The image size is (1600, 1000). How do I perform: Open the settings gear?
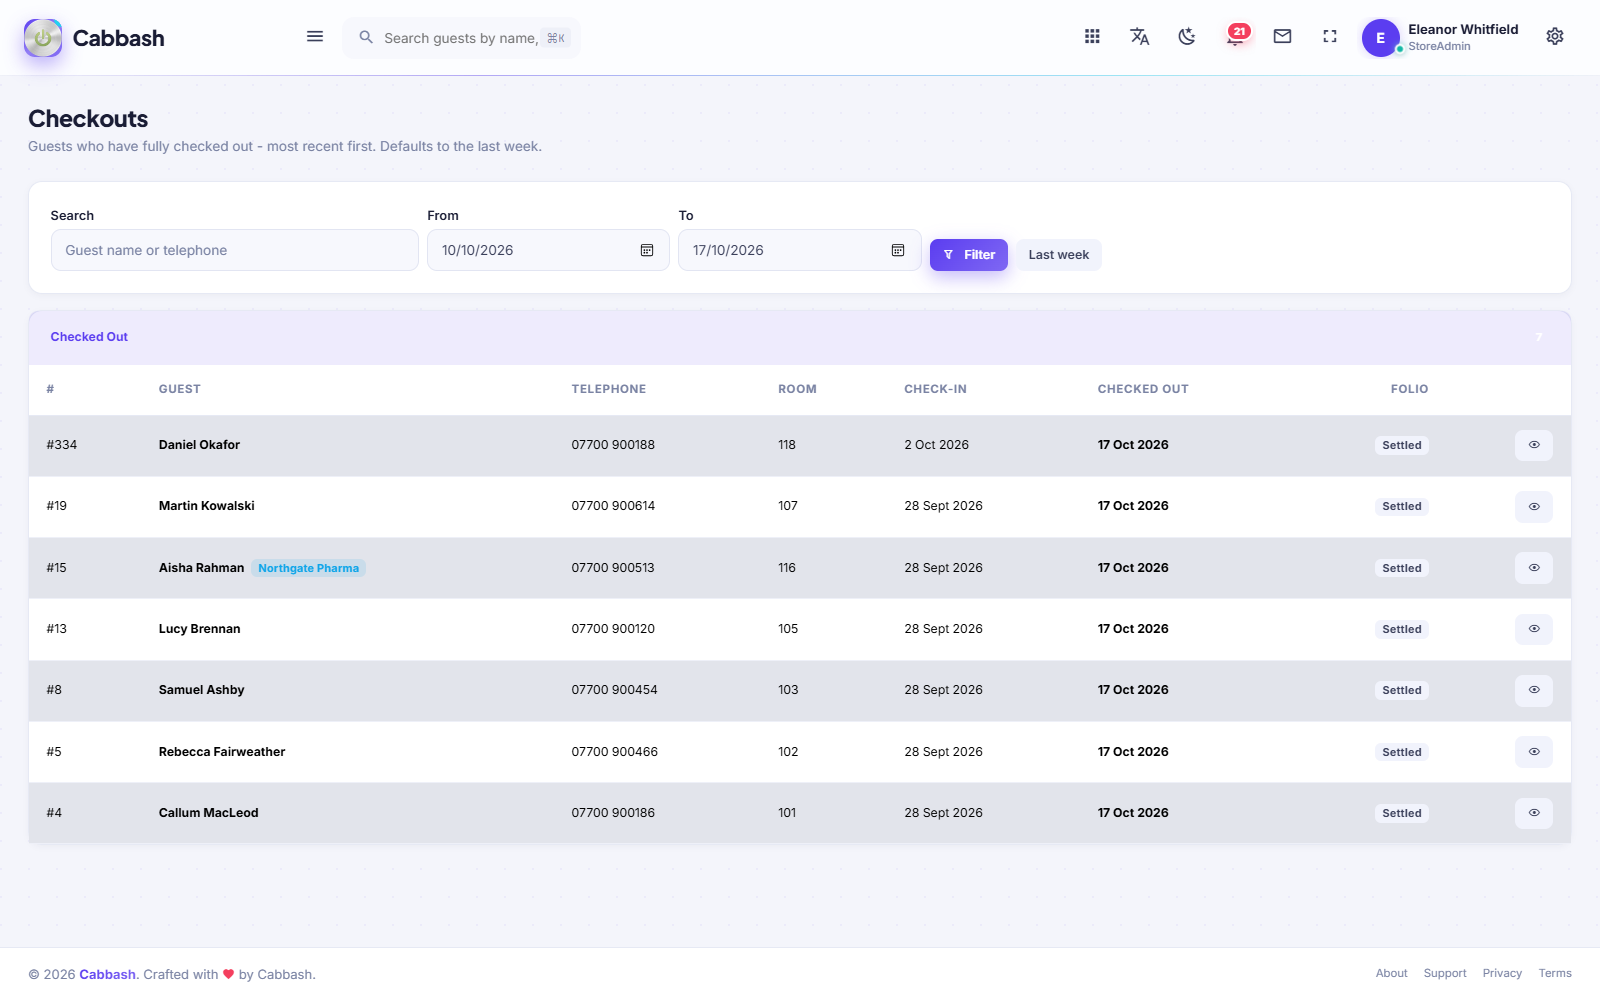1555,37
